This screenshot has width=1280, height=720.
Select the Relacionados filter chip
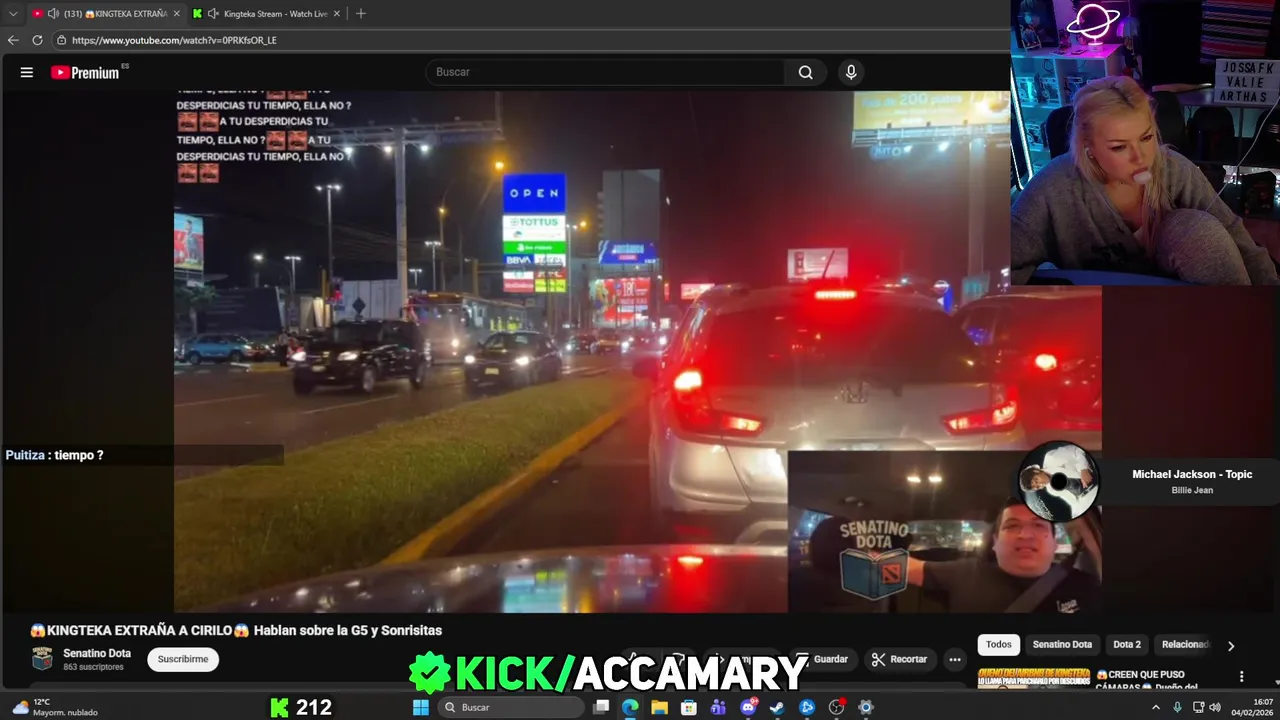pos(1185,645)
